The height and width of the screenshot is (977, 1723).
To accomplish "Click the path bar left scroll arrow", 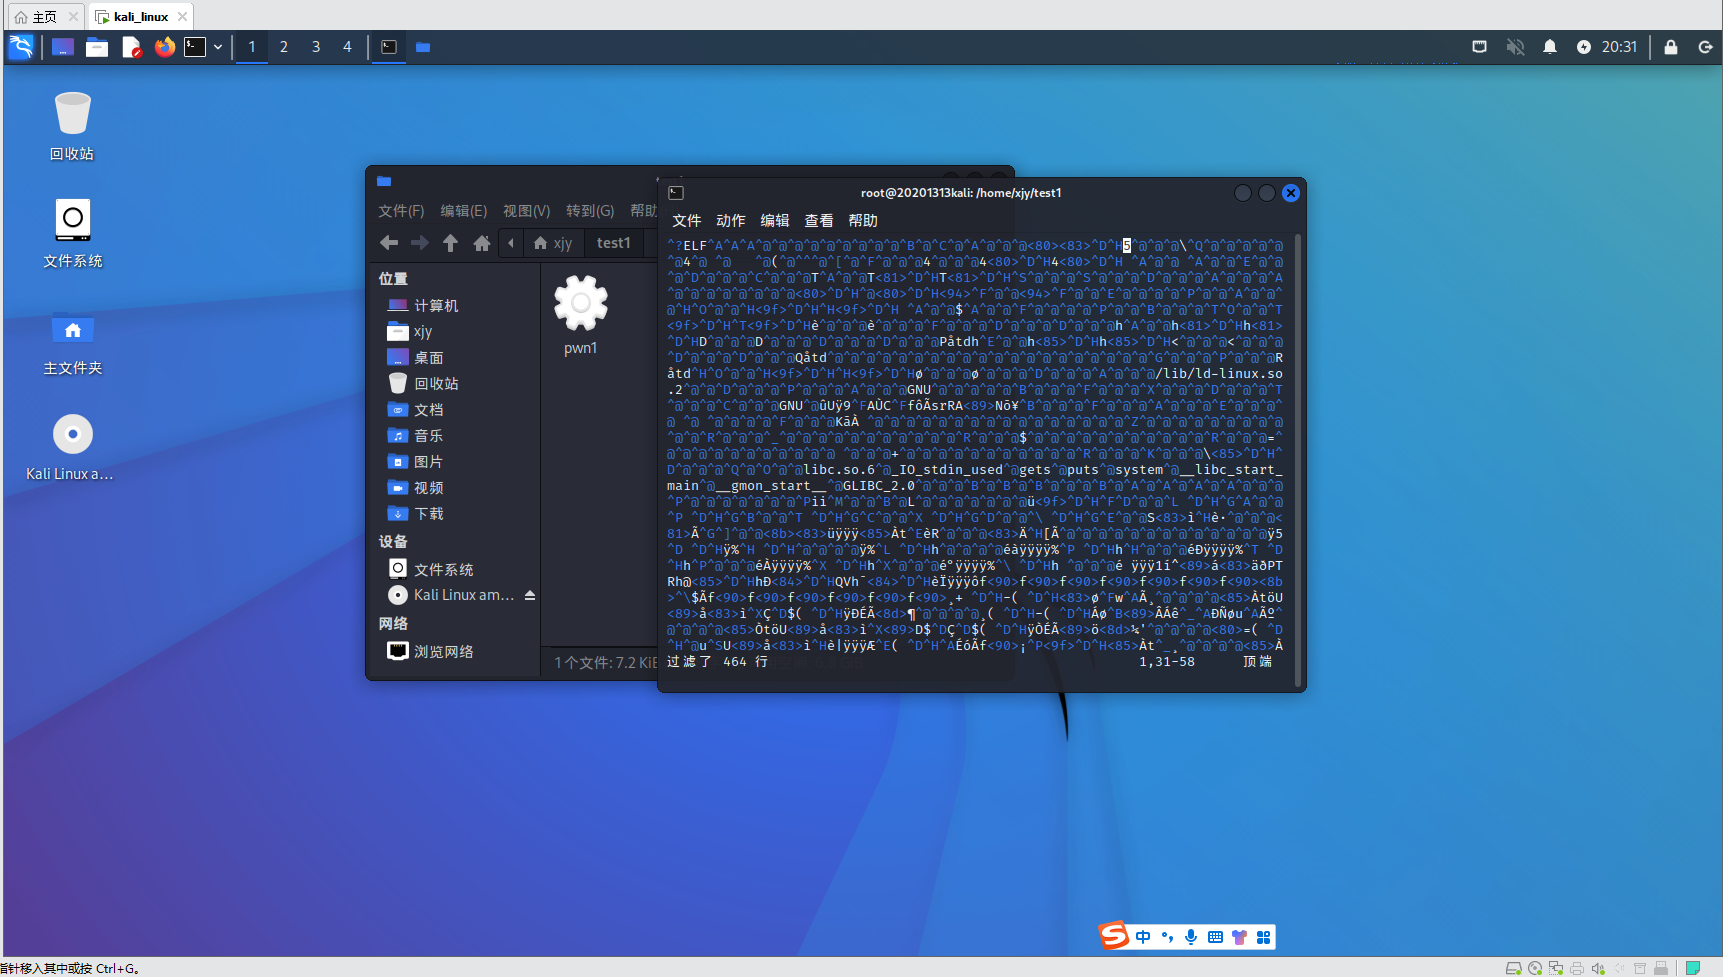I will click(511, 243).
